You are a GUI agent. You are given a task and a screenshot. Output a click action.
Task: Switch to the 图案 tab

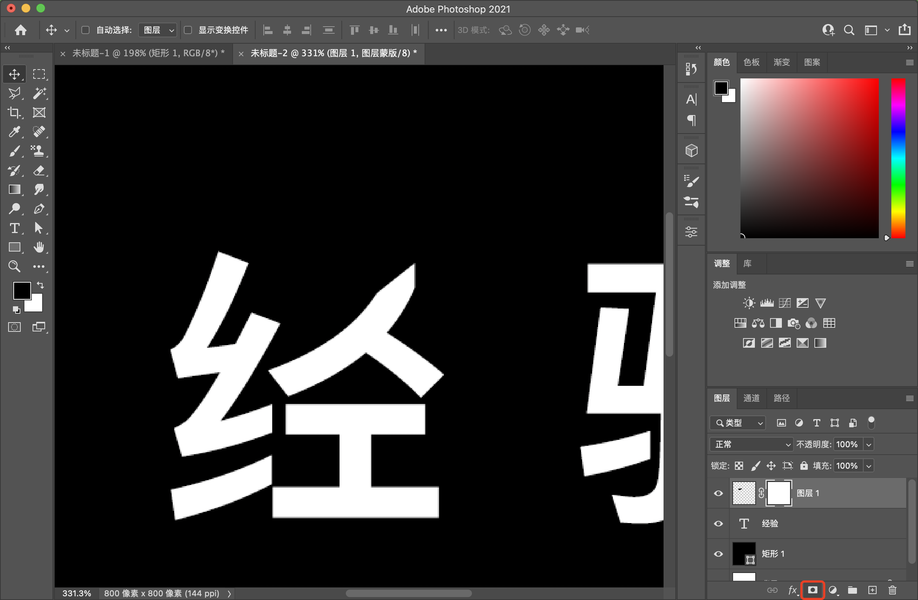812,63
